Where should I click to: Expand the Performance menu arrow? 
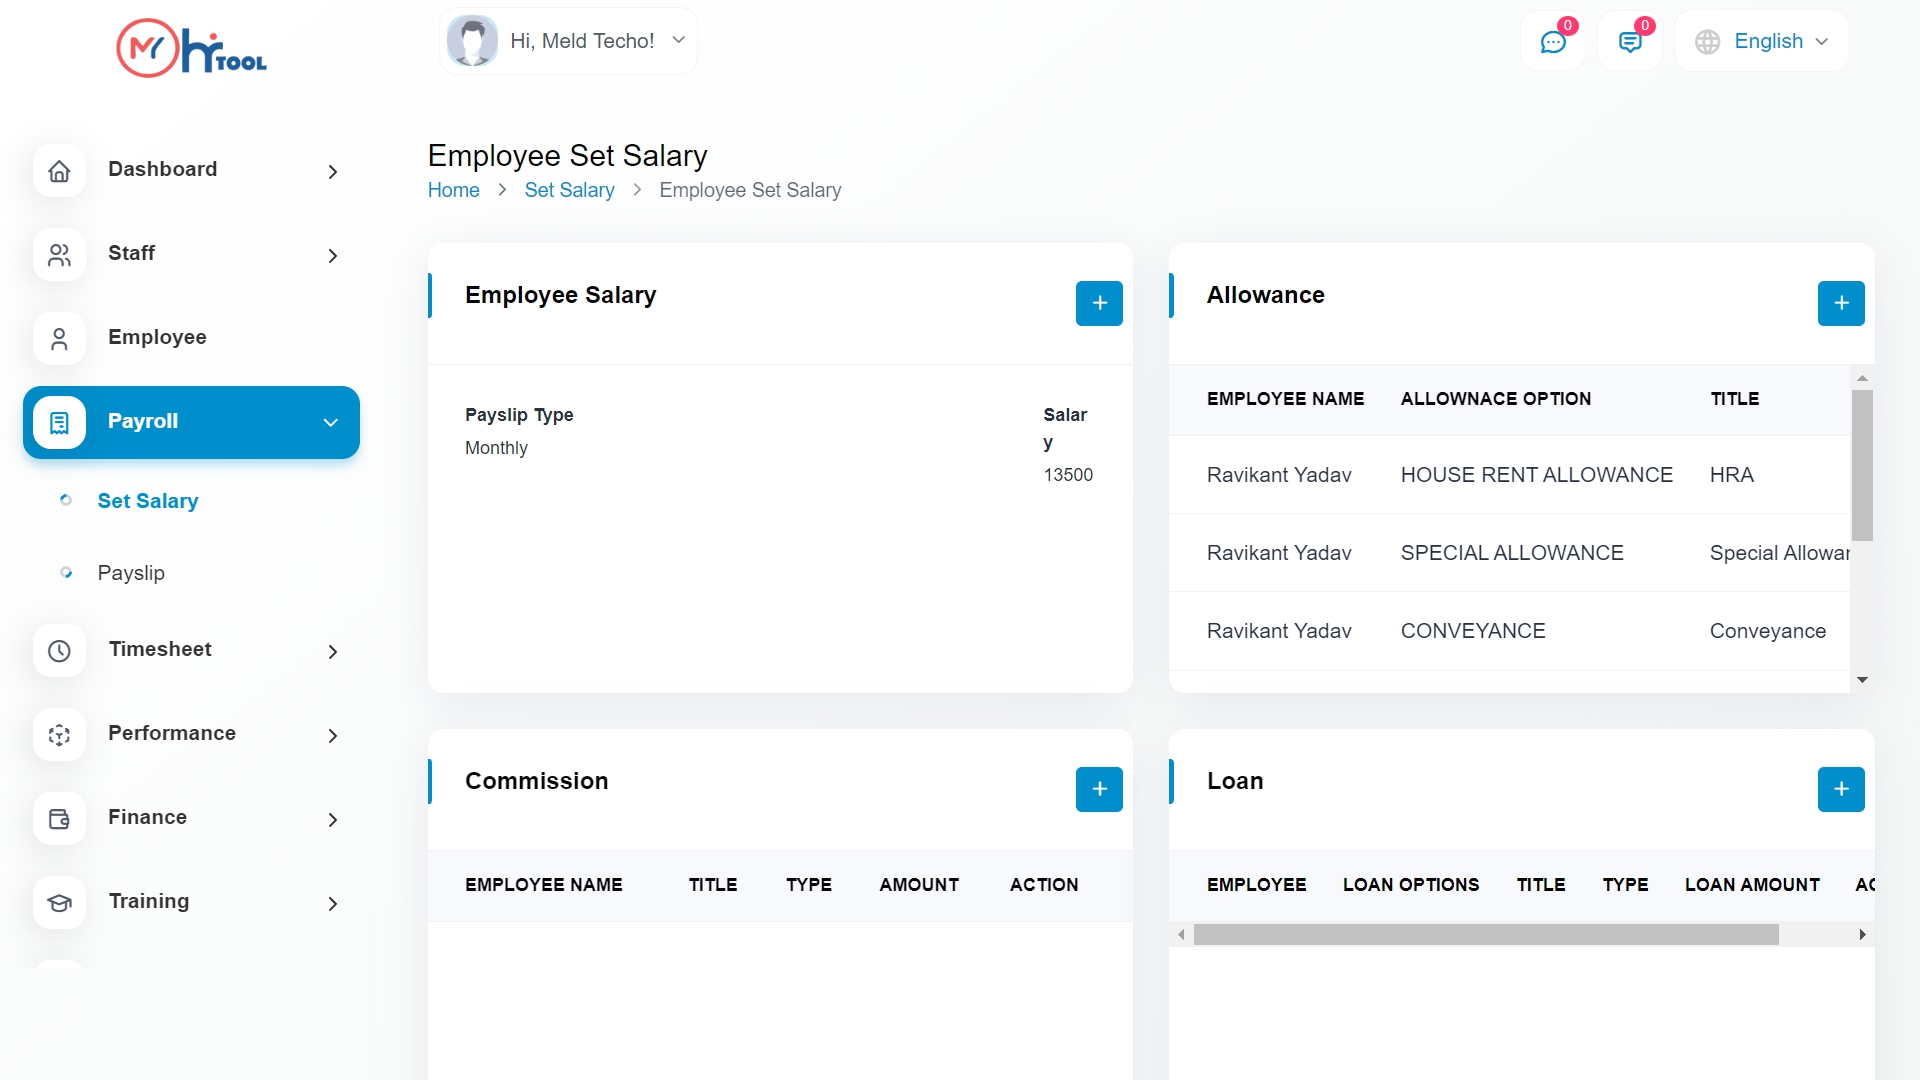[x=333, y=736]
